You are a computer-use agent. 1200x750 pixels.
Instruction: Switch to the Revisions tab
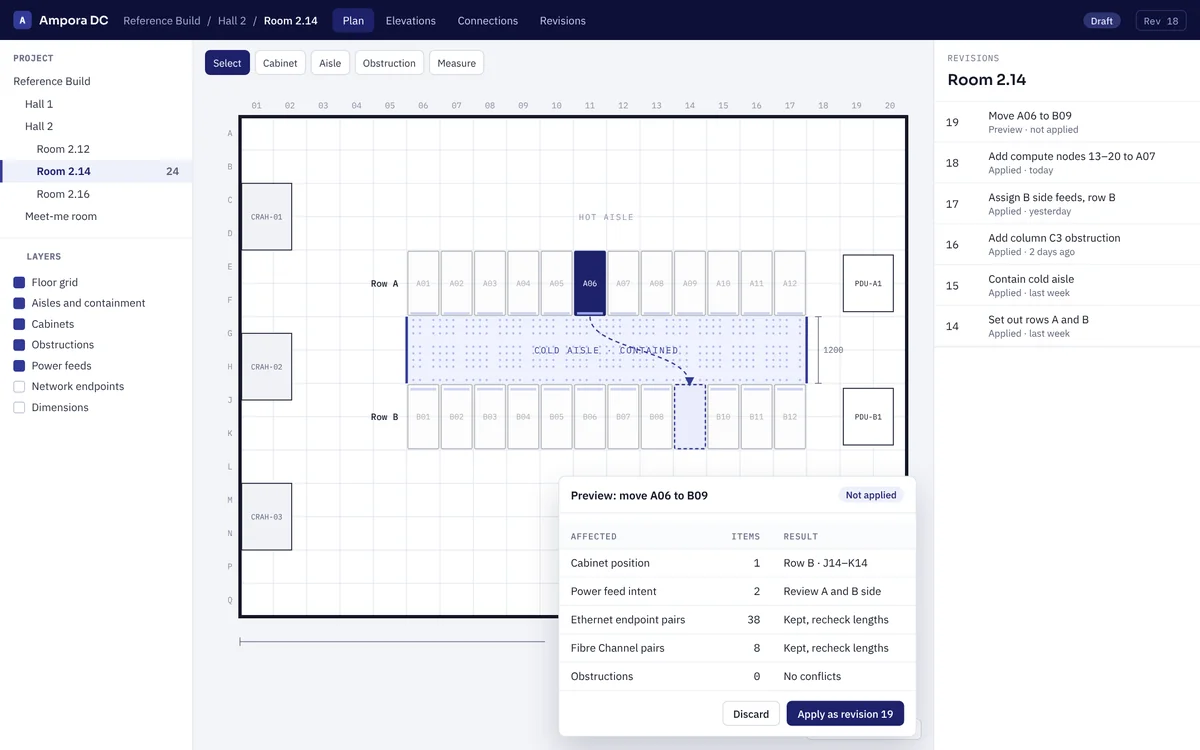pyautogui.click(x=563, y=20)
